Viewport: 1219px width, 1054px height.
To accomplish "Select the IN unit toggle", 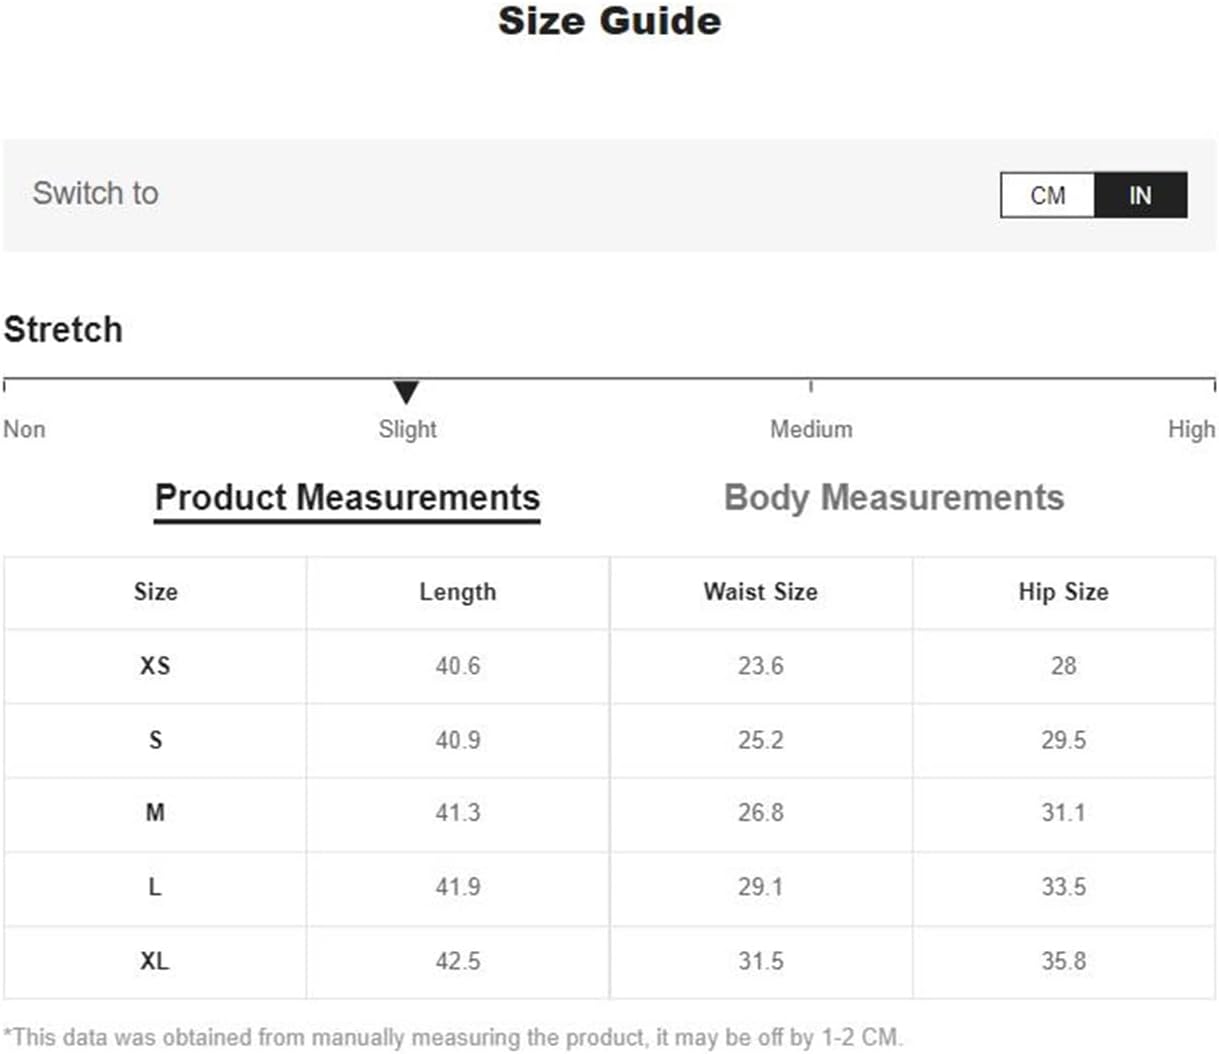I will 1140,195.
